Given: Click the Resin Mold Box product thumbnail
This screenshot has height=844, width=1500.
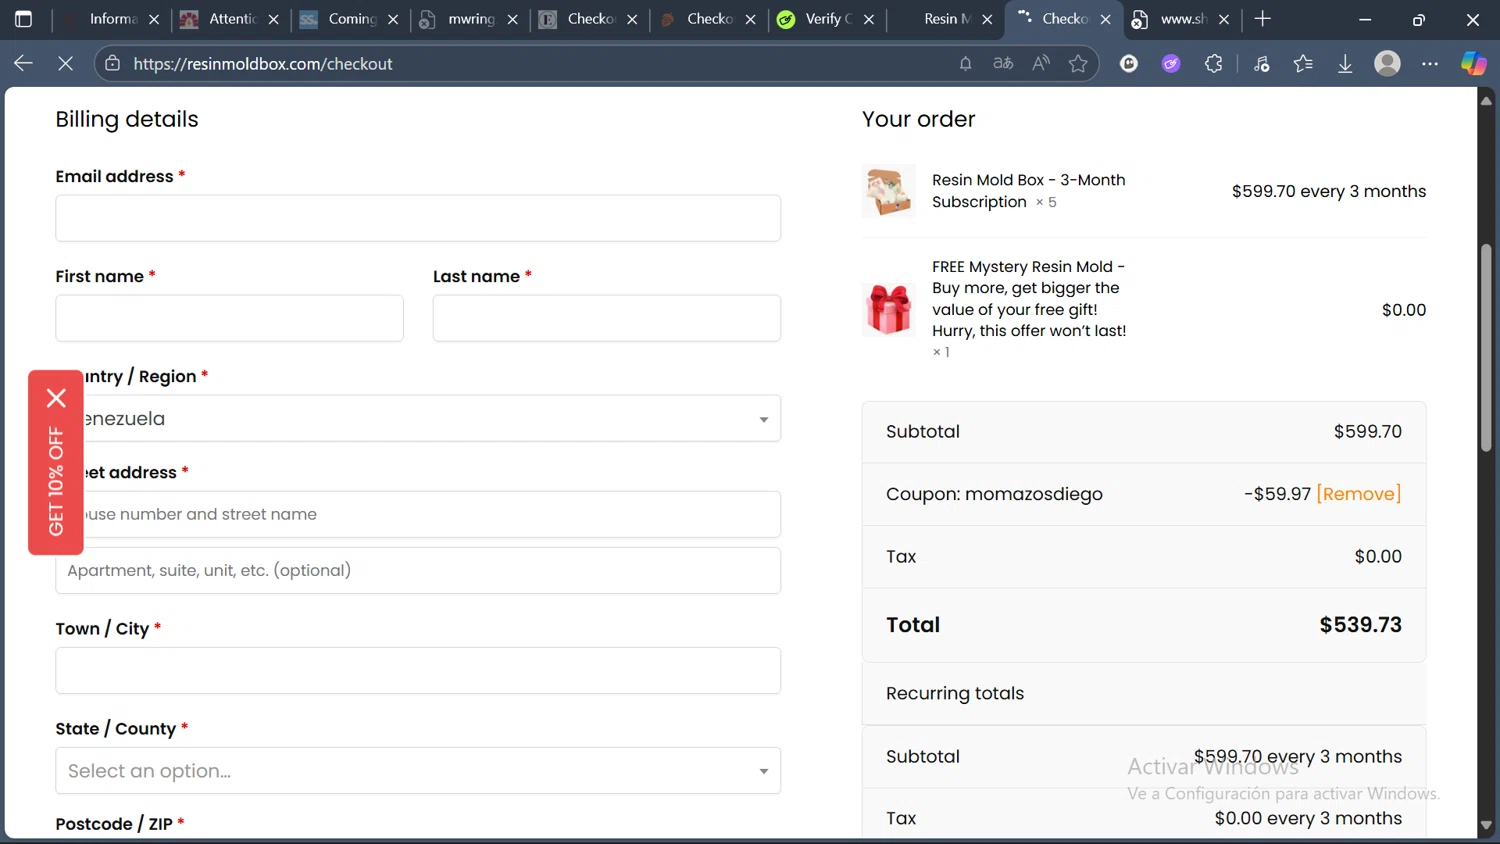Looking at the screenshot, I should pyautogui.click(x=889, y=191).
